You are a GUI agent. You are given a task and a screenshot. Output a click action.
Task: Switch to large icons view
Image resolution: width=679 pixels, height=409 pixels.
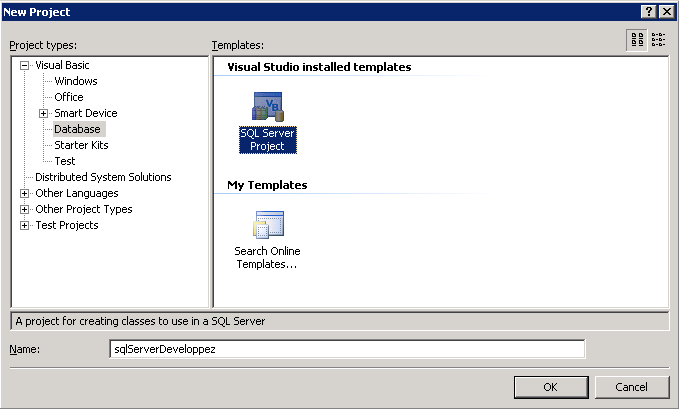click(636, 40)
